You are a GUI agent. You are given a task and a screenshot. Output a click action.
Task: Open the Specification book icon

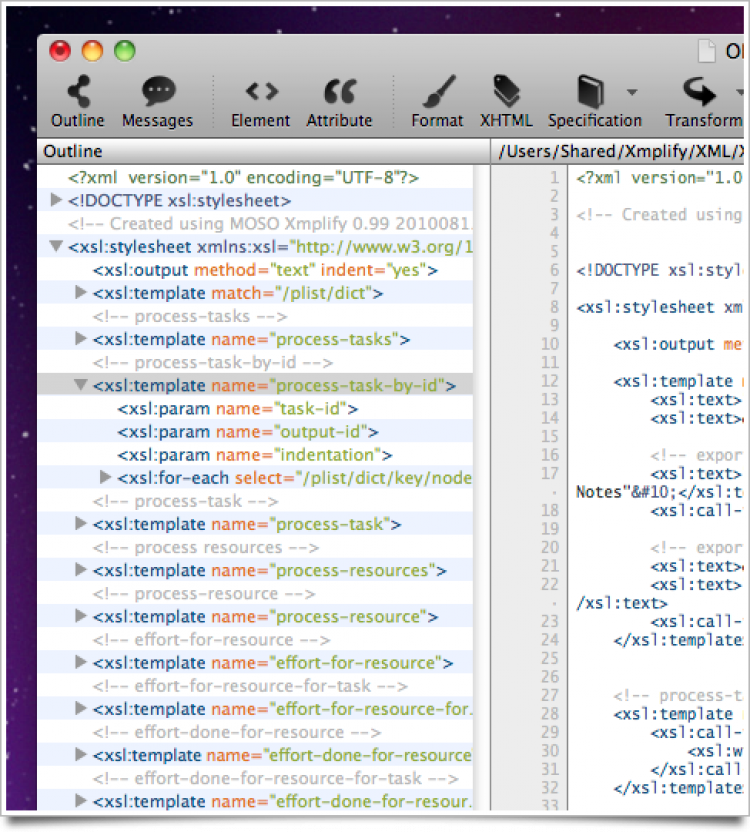[590, 91]
